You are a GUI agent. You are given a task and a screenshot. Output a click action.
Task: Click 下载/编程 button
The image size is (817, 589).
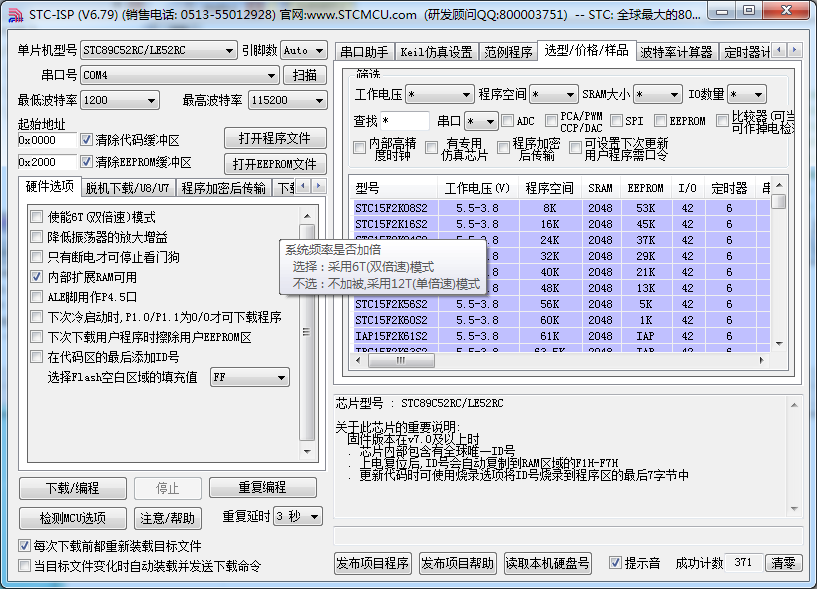click(73, 488)
